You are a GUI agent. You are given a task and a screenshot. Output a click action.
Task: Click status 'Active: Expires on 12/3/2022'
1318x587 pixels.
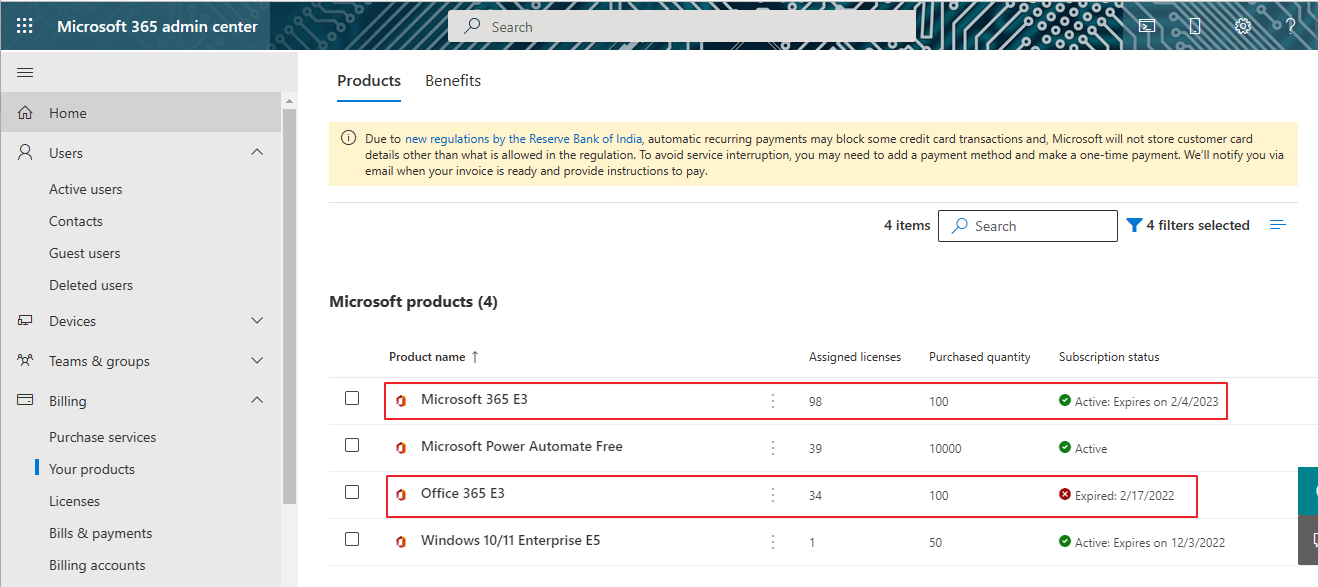[1150, 543]
